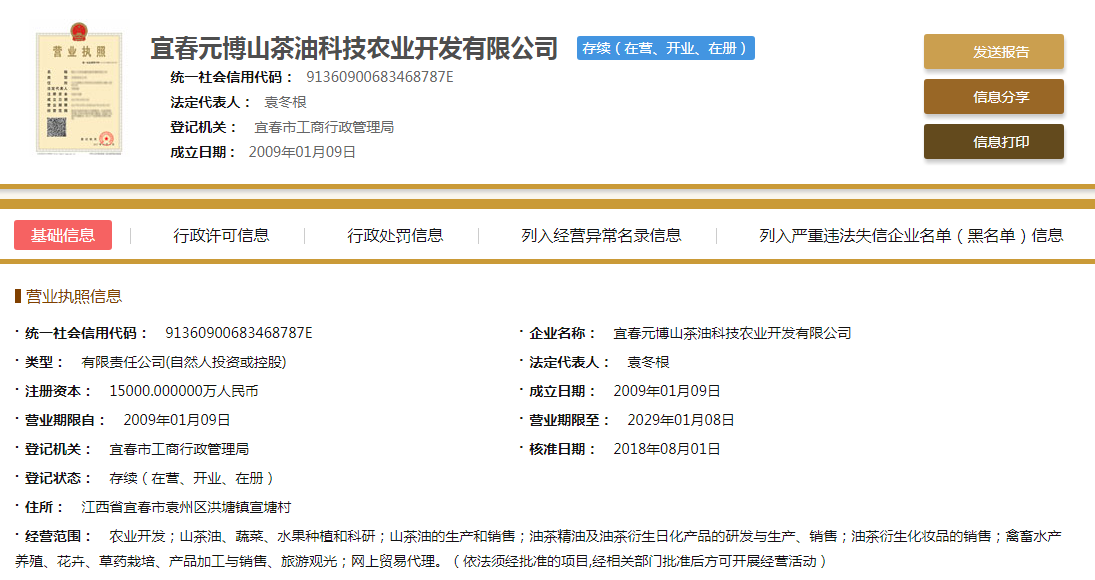The image size is (1095, 580).
Task: Switch to the 行政许可信息 tab
Action: (221, 236)
